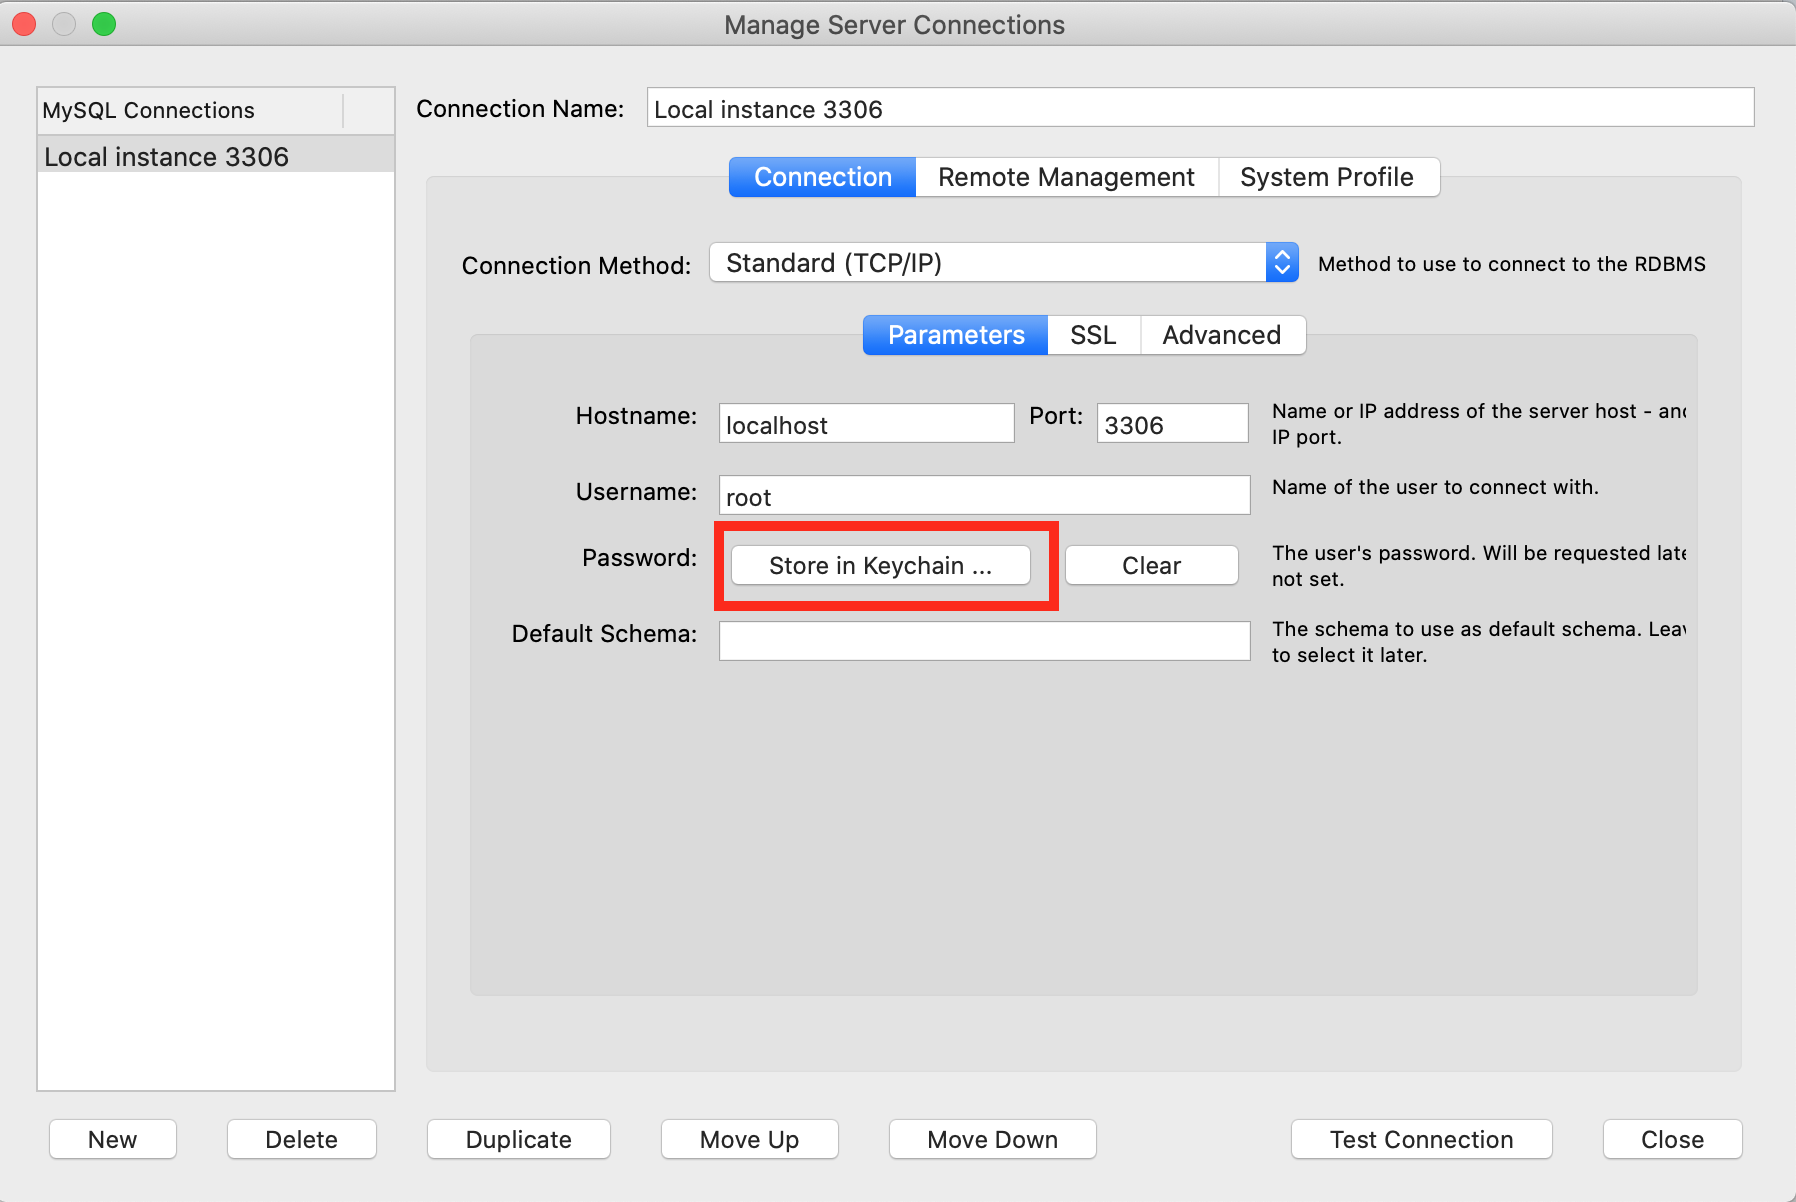Switch to the Remote Management tab
The width and height of the screenshot is (1796, 1202).
coord(1066,177)
